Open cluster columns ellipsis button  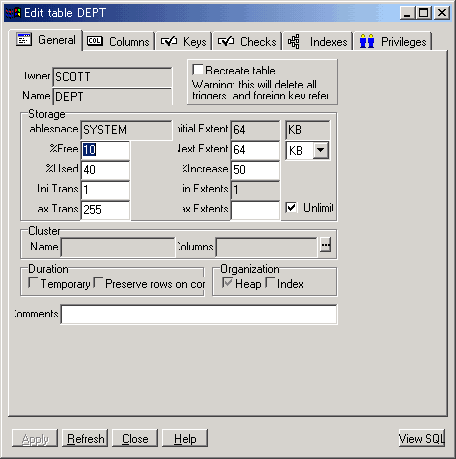point(325,246)
